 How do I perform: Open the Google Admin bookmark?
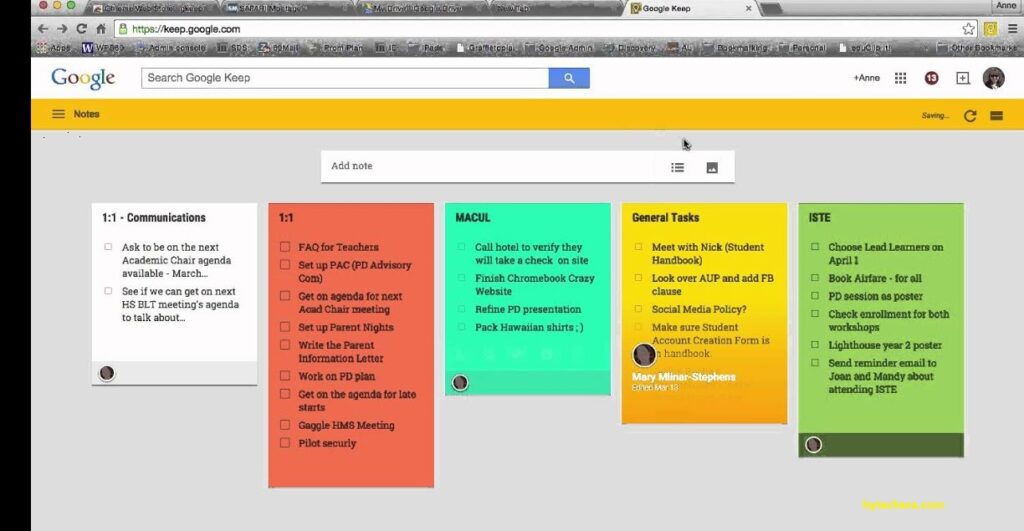(x=558, y=48)
